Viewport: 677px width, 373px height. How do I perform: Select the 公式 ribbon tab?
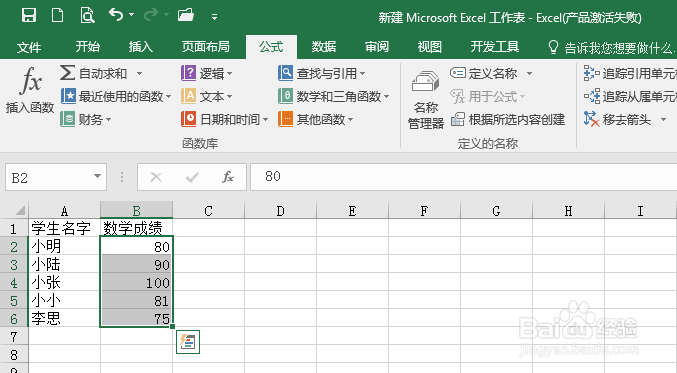[x=271, y=47]
